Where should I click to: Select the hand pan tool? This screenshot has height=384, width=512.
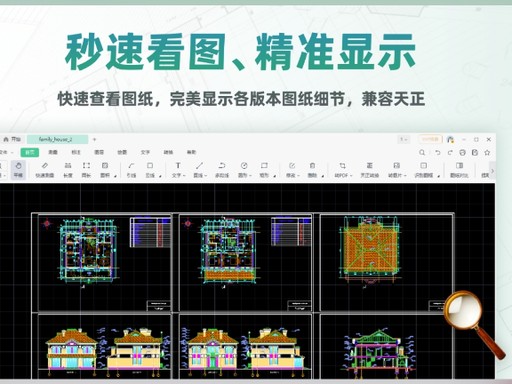18,169
